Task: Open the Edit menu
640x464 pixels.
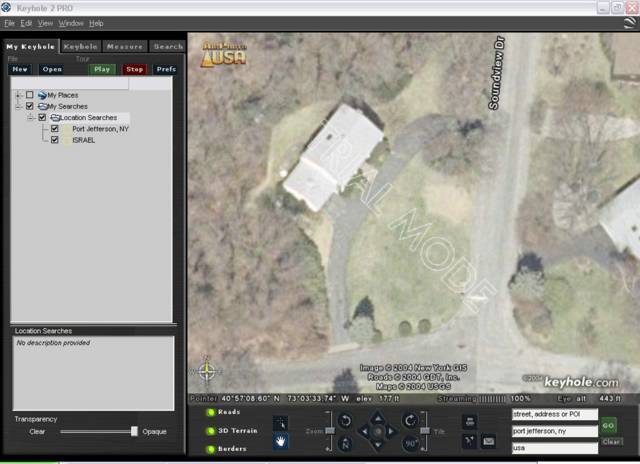Action: tap(26, 23)
